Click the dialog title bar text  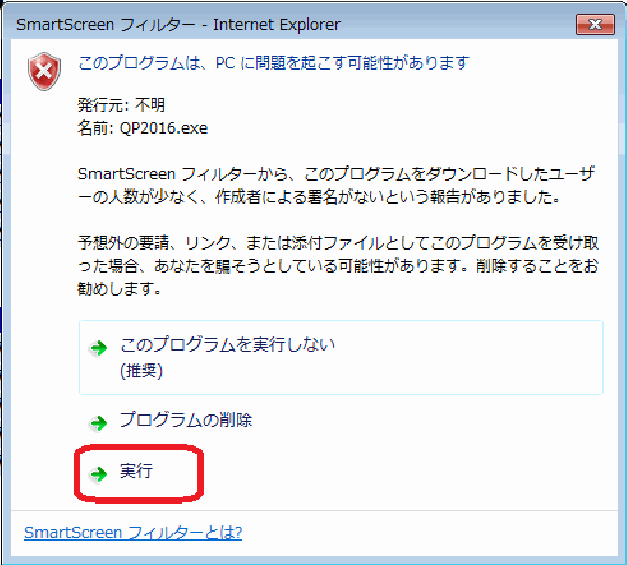click(x=175, y=23)
